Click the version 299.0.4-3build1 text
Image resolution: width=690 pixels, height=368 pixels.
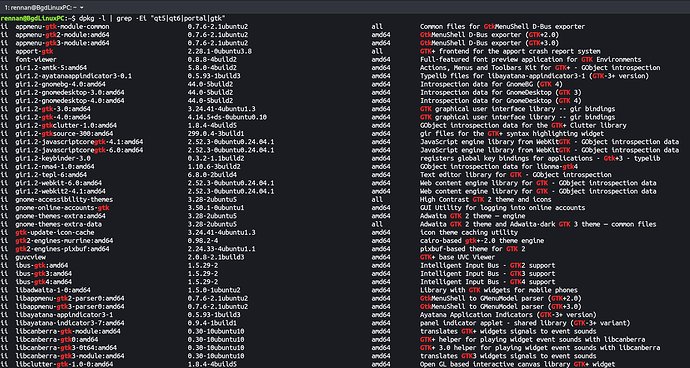(216, 133)
